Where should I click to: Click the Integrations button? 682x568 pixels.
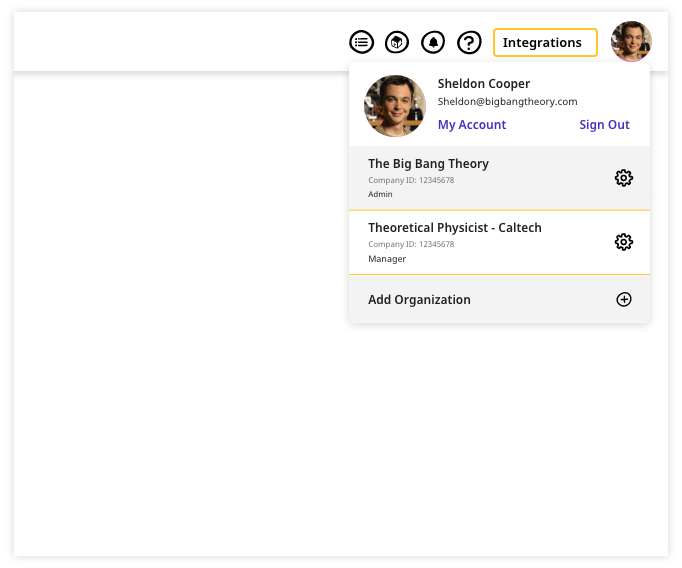pyautogui.click(x=545, y=42)
